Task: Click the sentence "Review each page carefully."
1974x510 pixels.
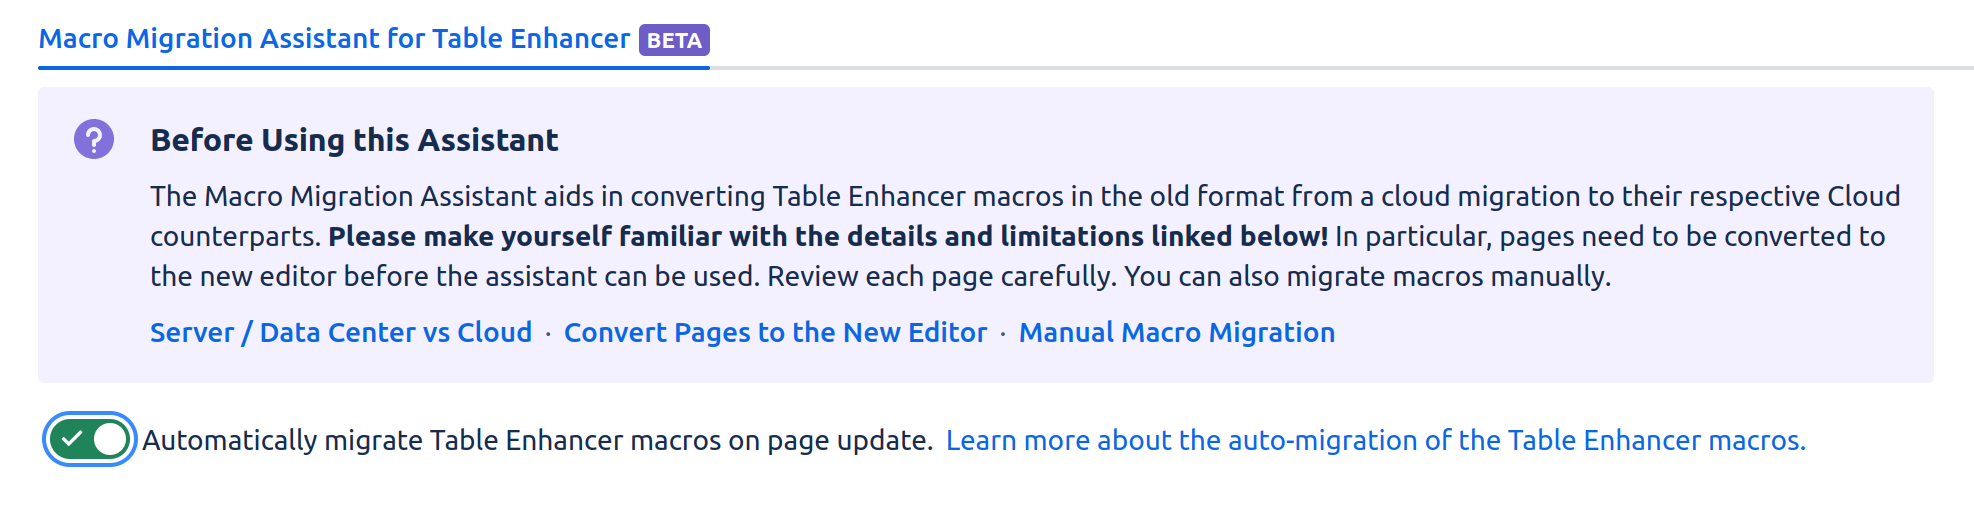Action: tap(941, 276)
